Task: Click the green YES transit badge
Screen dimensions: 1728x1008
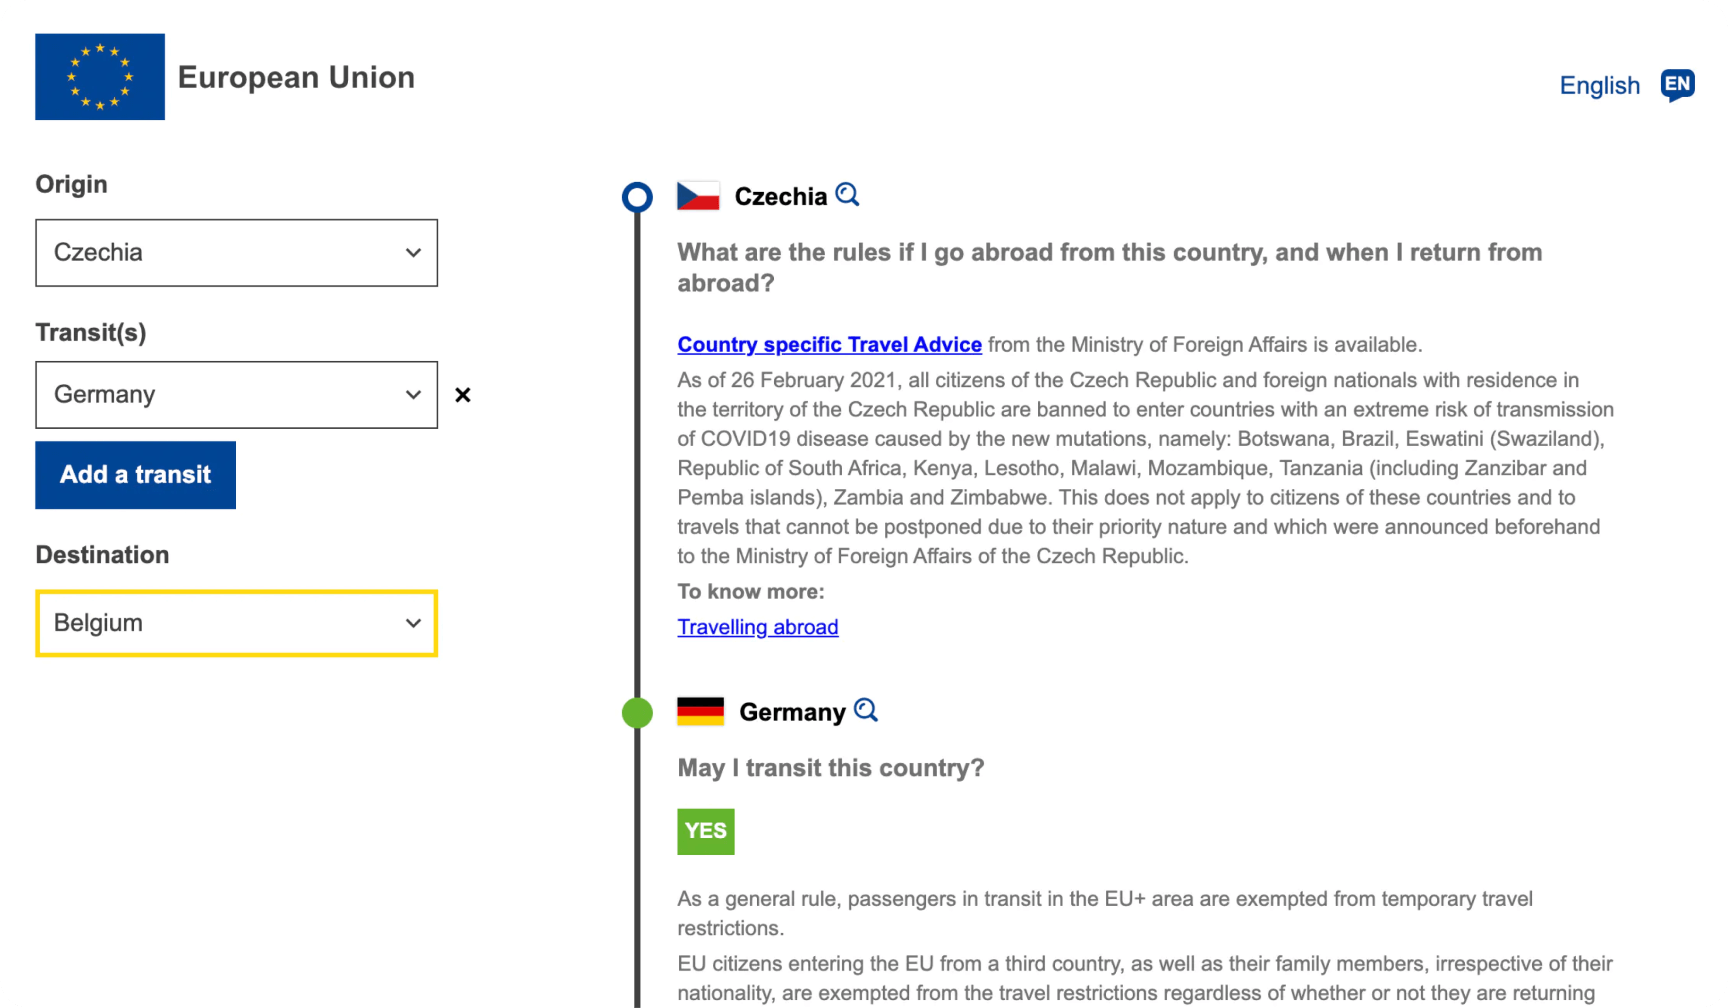Action: [x=705, y=831]
